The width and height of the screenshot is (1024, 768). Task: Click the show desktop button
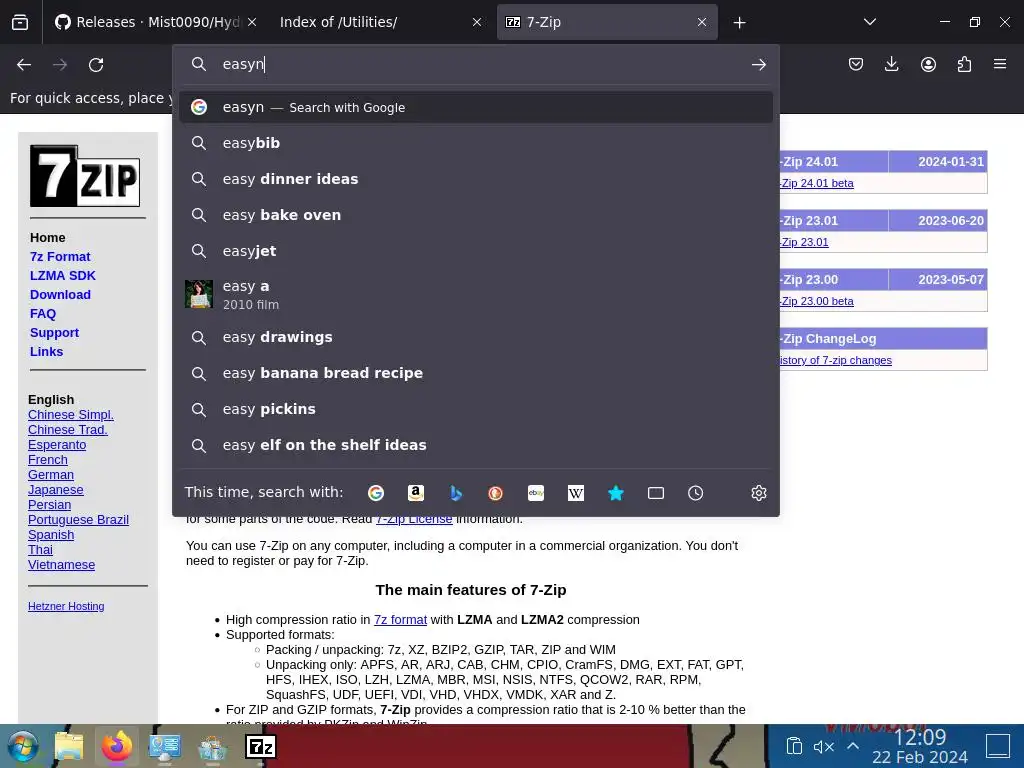click(998, 746)
